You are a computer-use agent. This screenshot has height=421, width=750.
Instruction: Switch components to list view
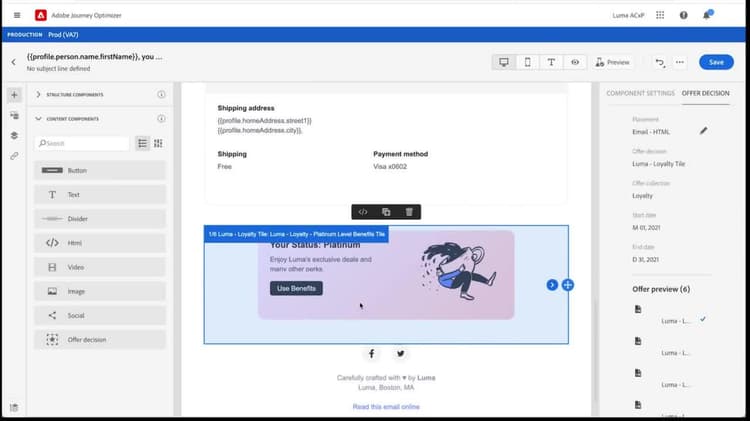coord(143,144)
